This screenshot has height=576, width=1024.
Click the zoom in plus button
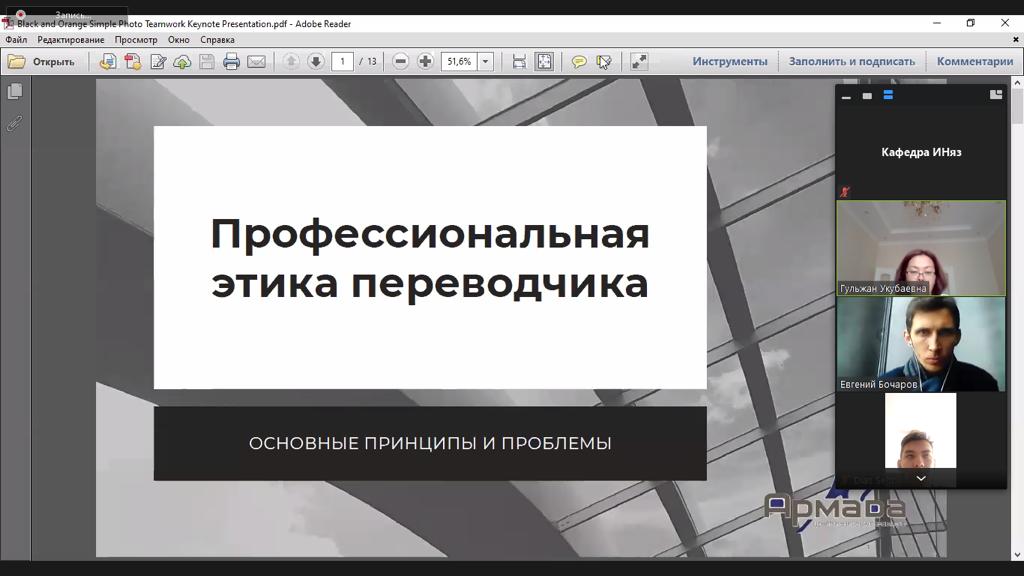[x=425, y=61]
